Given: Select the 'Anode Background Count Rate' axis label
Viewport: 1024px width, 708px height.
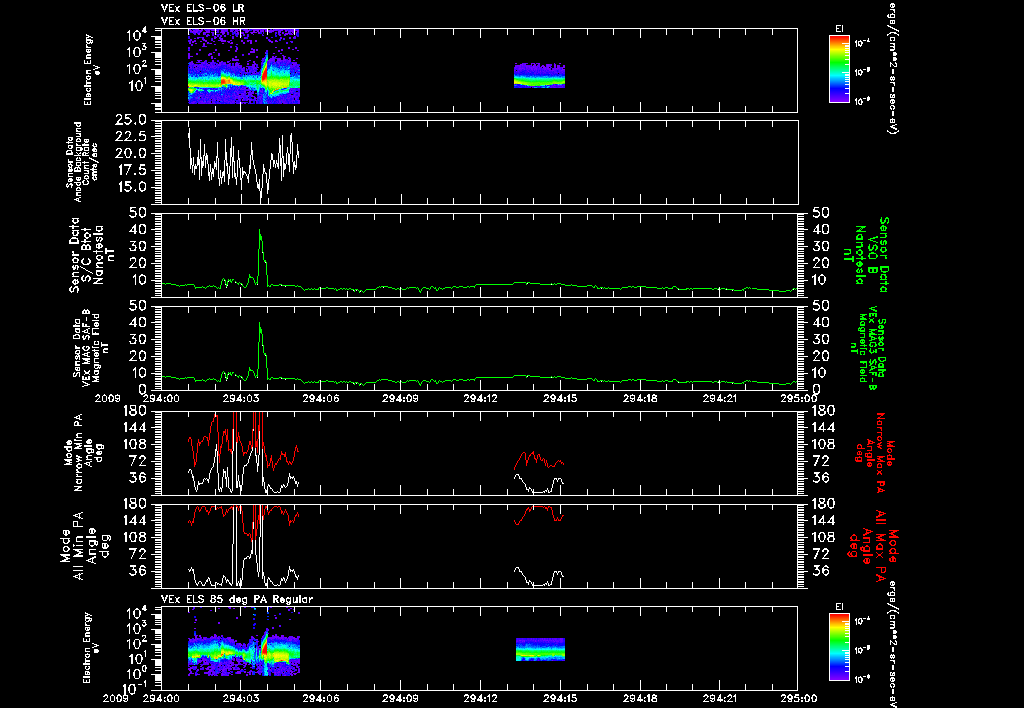Looking at the screenshot, I should [x=82, y=162].
